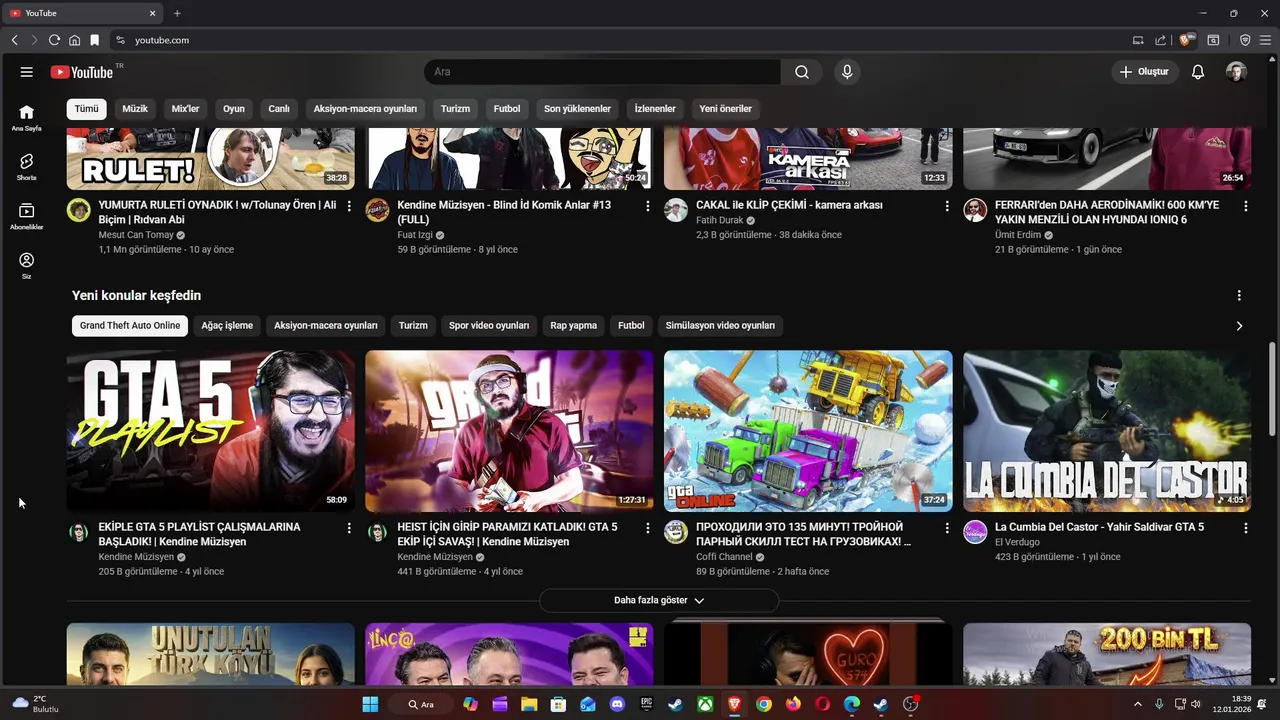Click the page vertical scrollbar thumb
1280x720 pixels.
pyautogui.click(x=1272, y=388)
